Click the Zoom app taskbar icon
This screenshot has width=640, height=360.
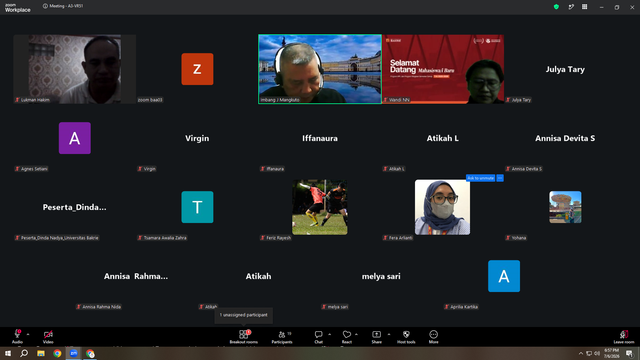[x=74, y=353]
